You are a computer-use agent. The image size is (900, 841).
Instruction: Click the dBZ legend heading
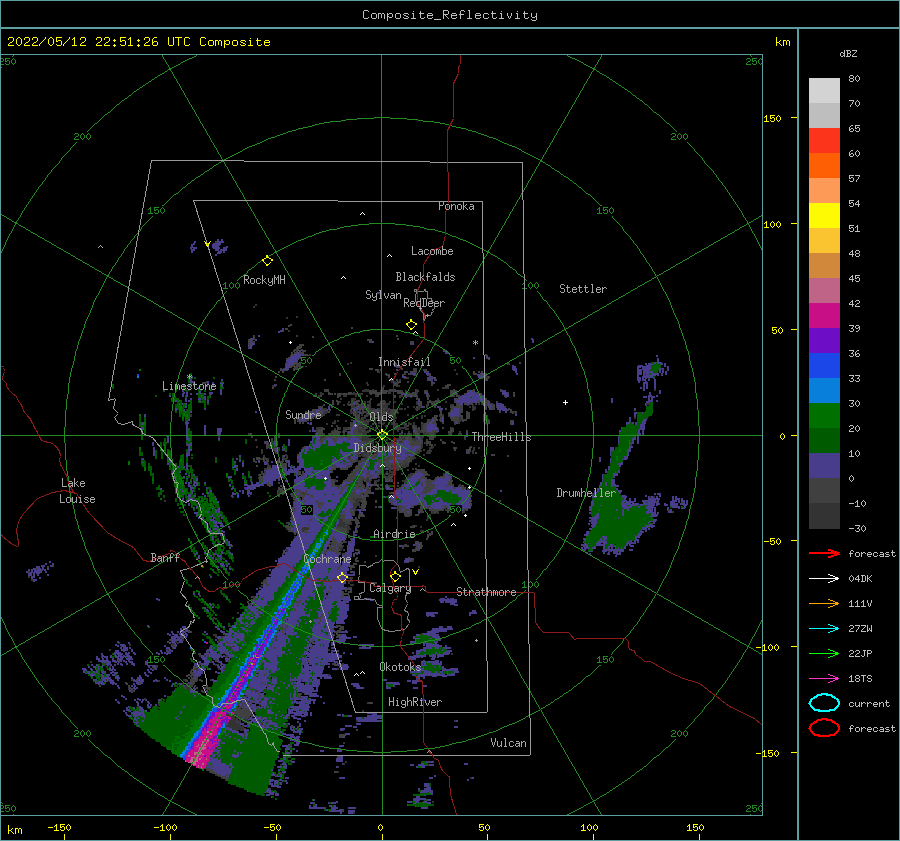click(848, 53)
